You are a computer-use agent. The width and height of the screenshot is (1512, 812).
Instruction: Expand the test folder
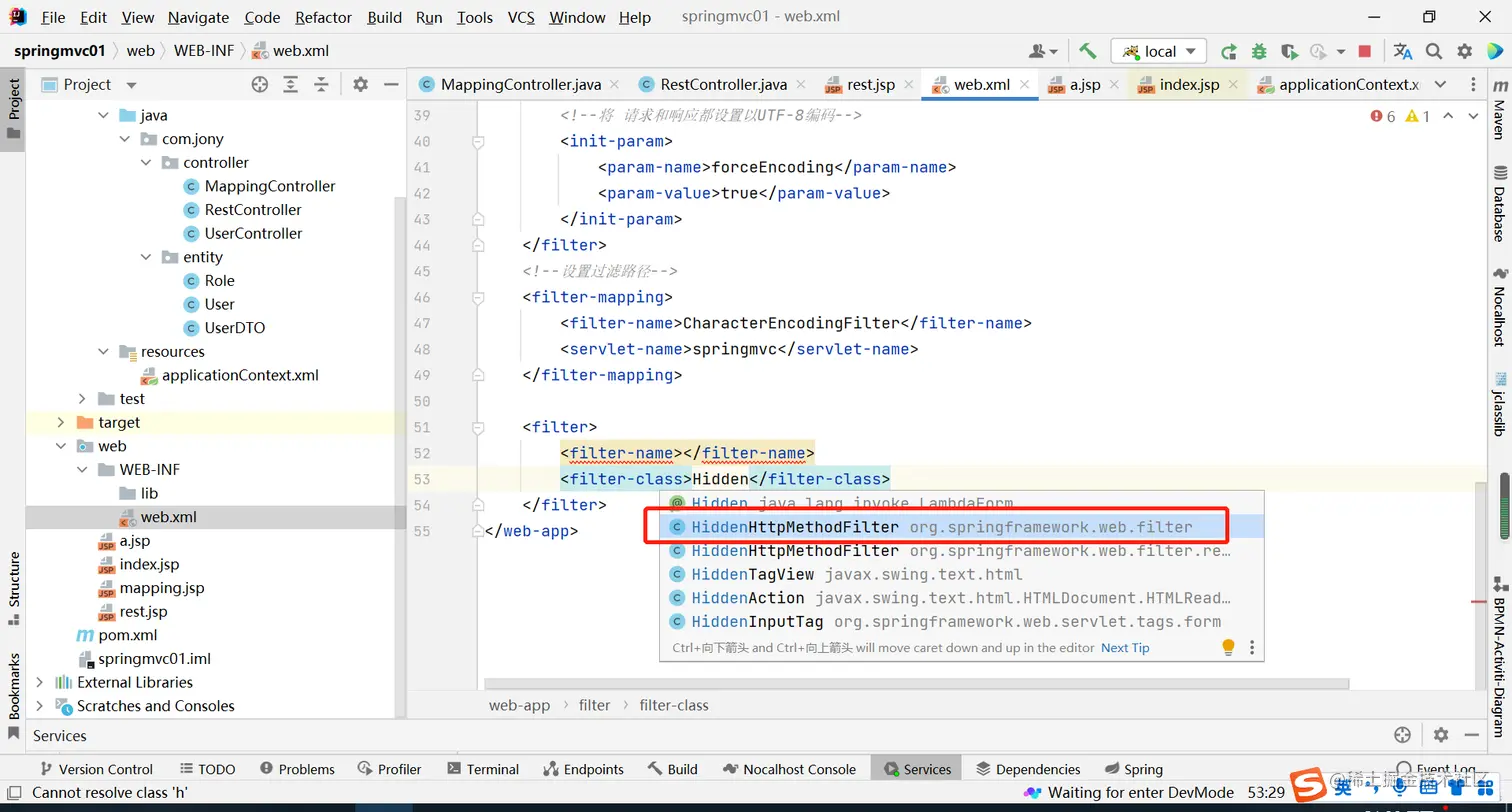coord(82,398)
